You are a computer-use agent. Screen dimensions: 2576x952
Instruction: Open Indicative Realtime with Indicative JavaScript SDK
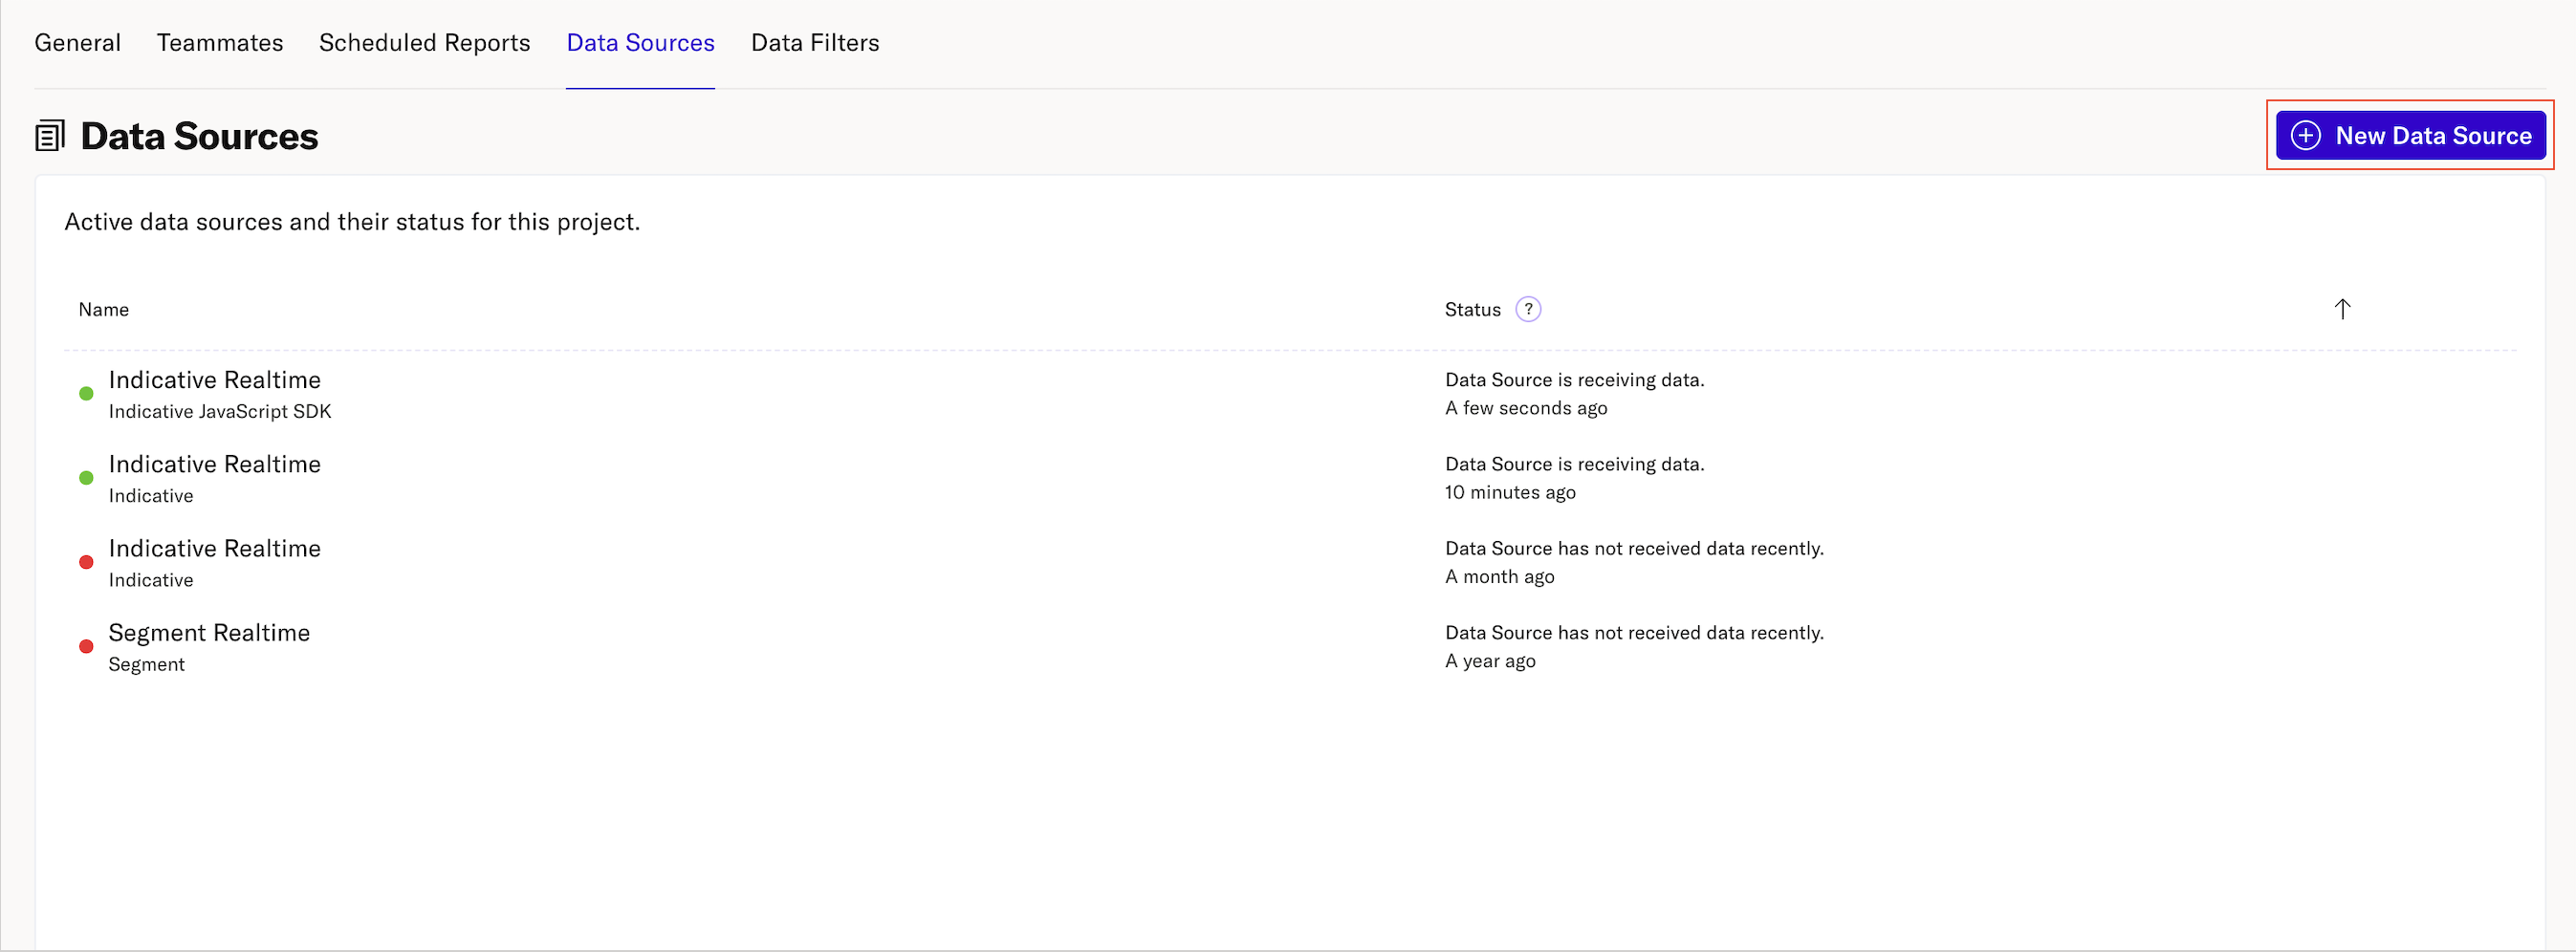(x=214, y=380)
